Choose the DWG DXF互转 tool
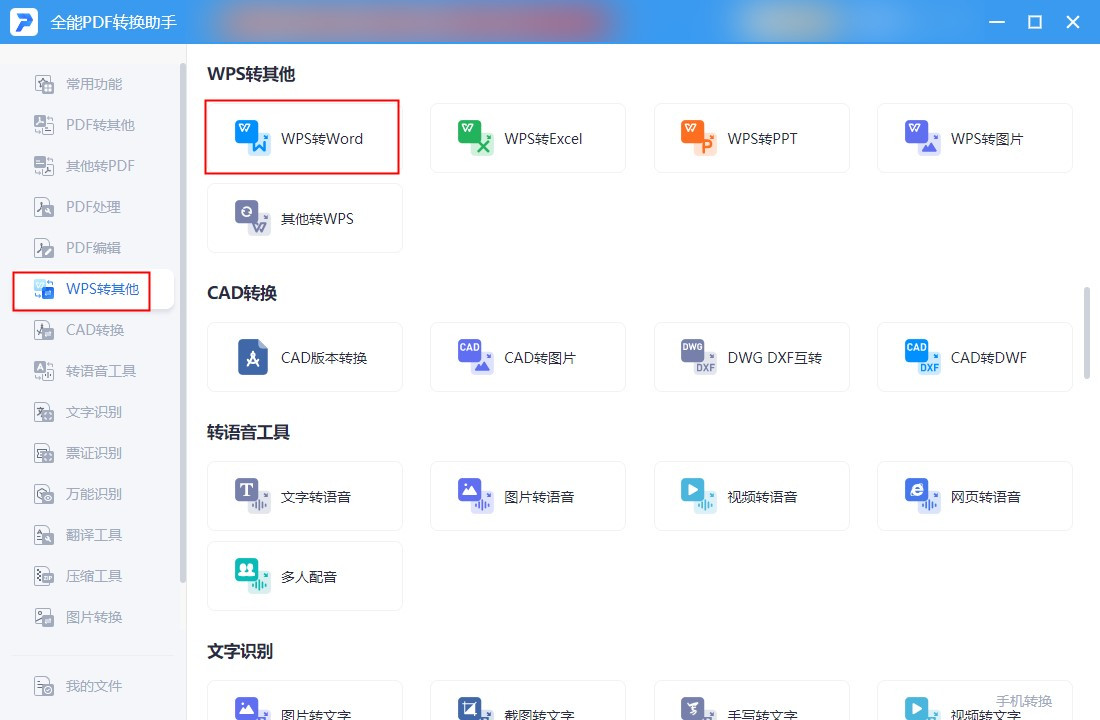 (x=751, y=357)
